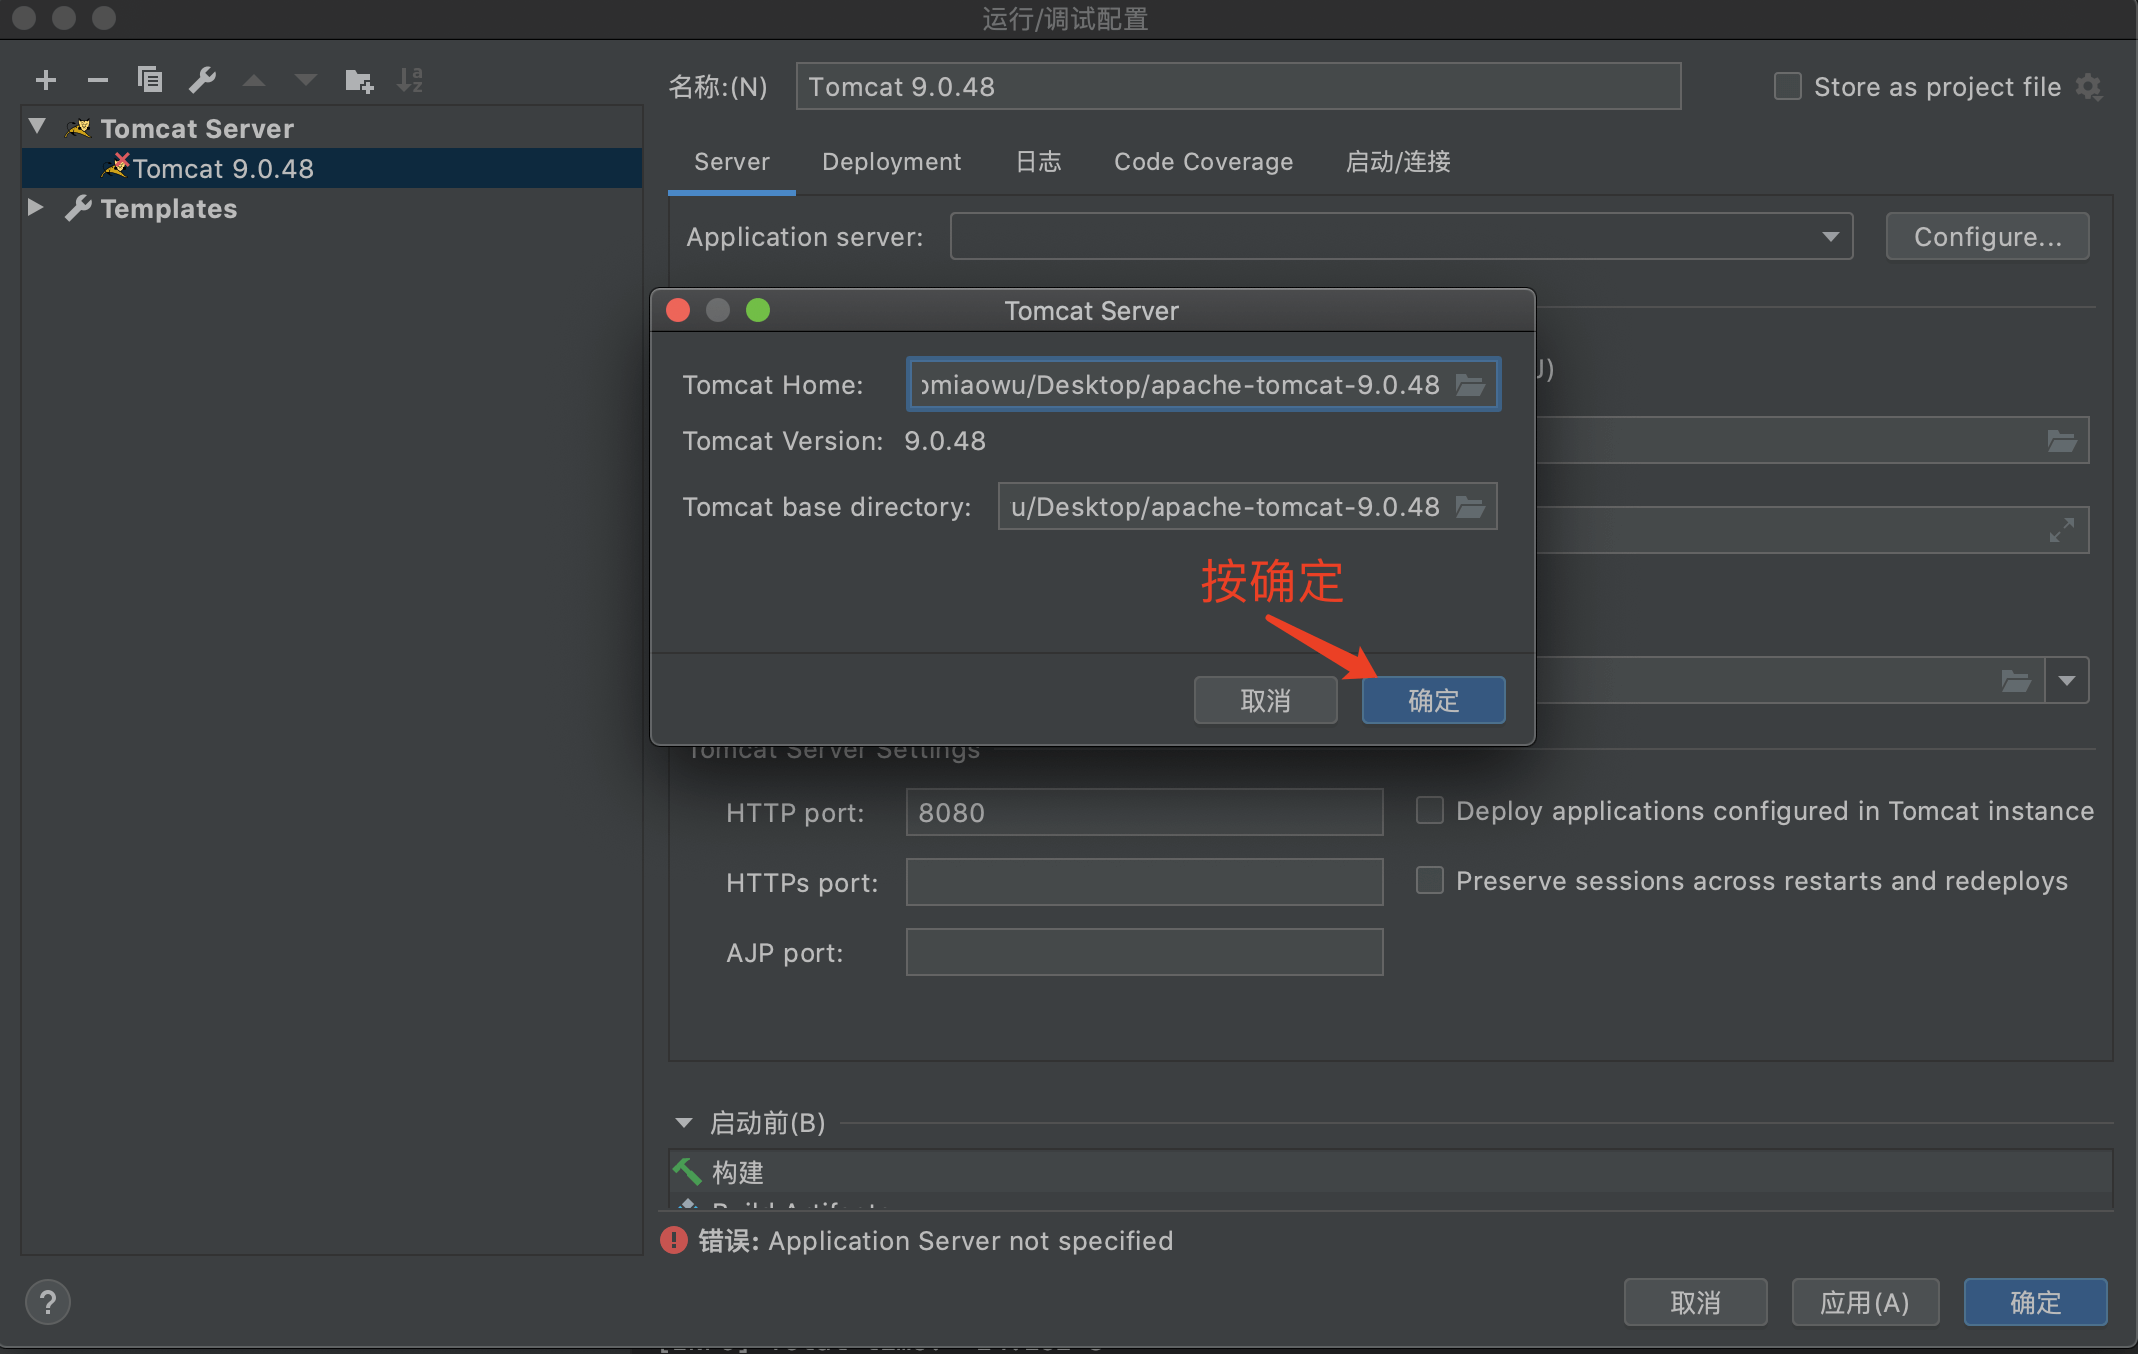
Task: Click the remove configuration minus icon
Action: click(x=98, y=80)
